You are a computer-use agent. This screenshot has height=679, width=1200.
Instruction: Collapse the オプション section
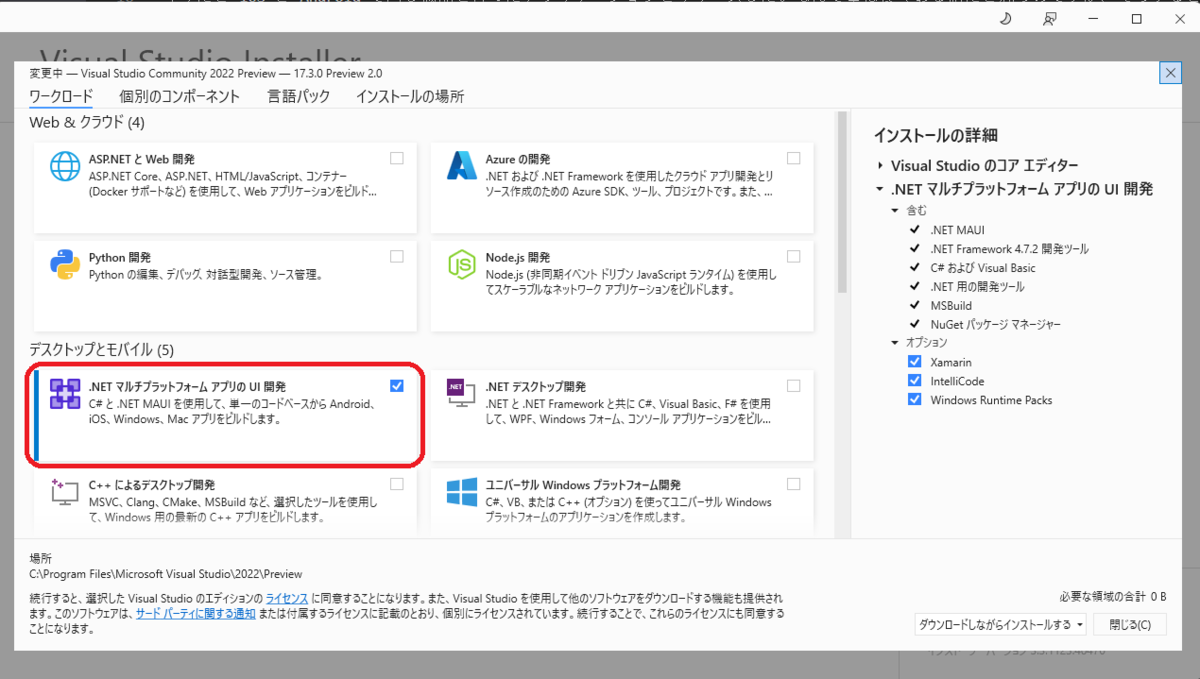click(896, 343)
